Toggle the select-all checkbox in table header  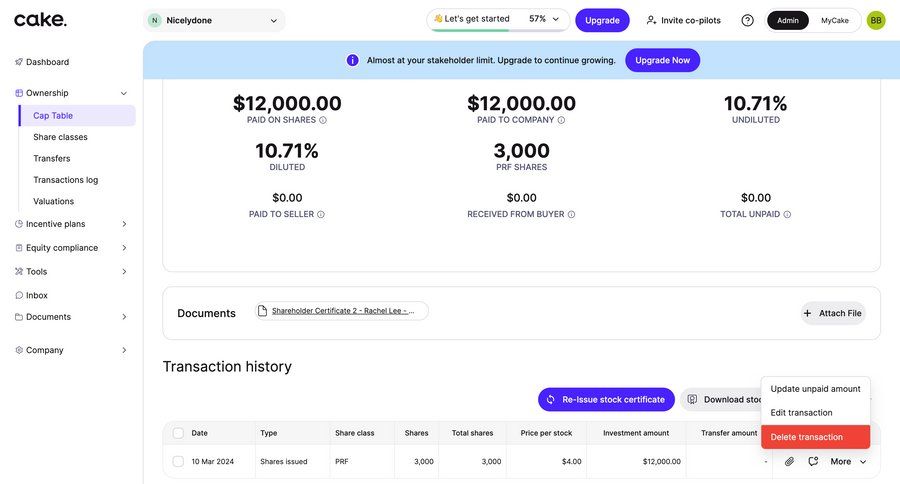click(x=178, y=433)
